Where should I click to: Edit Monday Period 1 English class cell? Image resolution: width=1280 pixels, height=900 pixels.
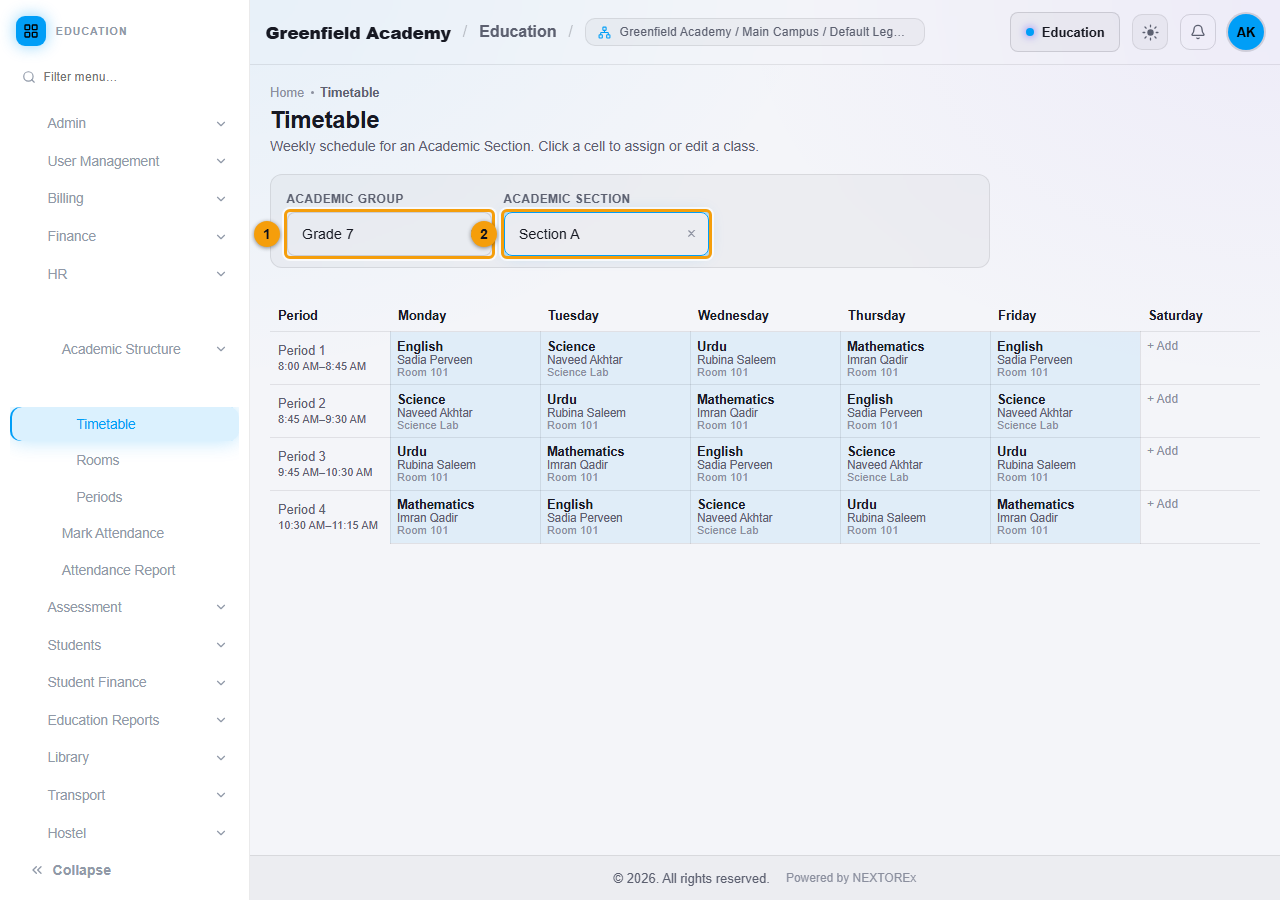point(465,358)
